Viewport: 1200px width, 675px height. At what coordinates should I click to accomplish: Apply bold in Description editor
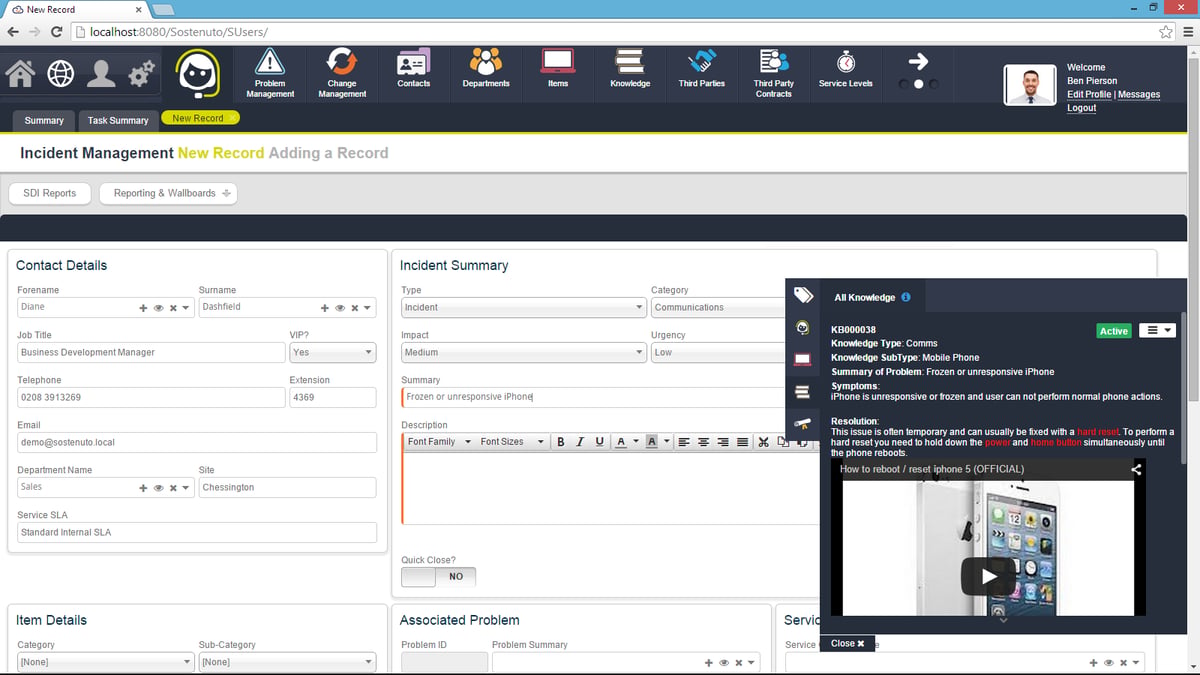pos(561,442)
